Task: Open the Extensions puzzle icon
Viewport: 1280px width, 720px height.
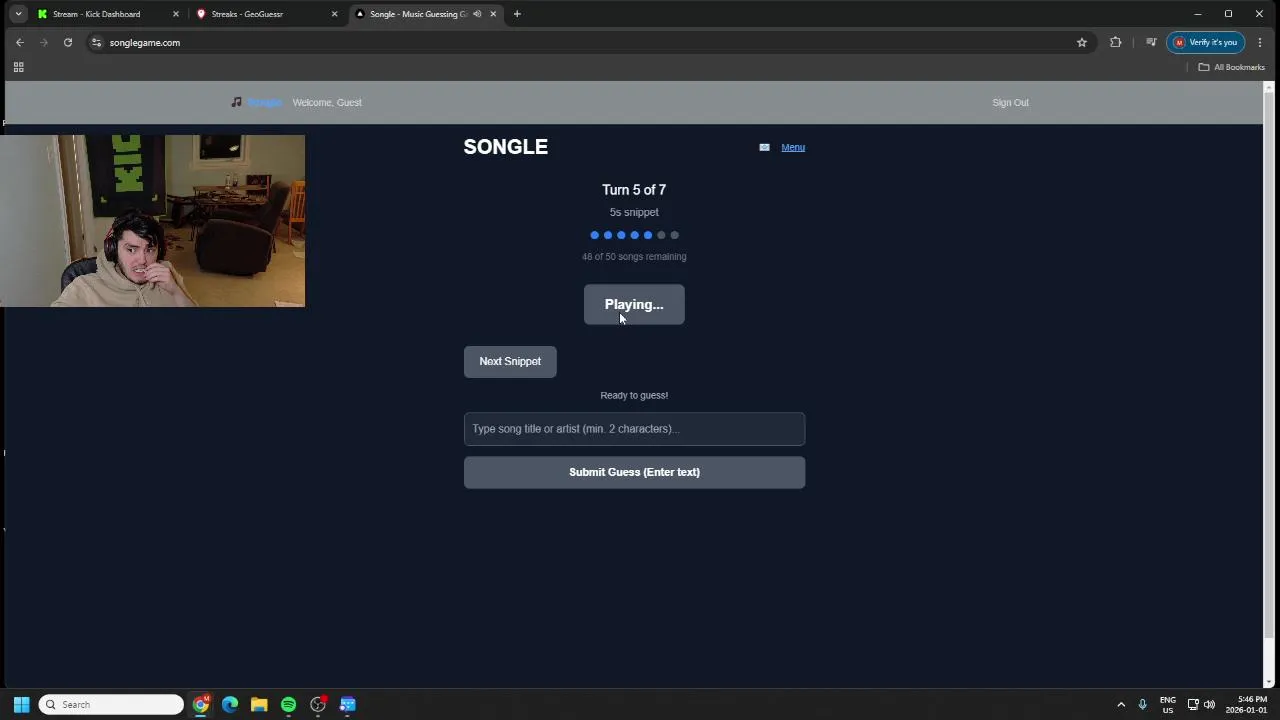Action: [x=1116, y=42]
